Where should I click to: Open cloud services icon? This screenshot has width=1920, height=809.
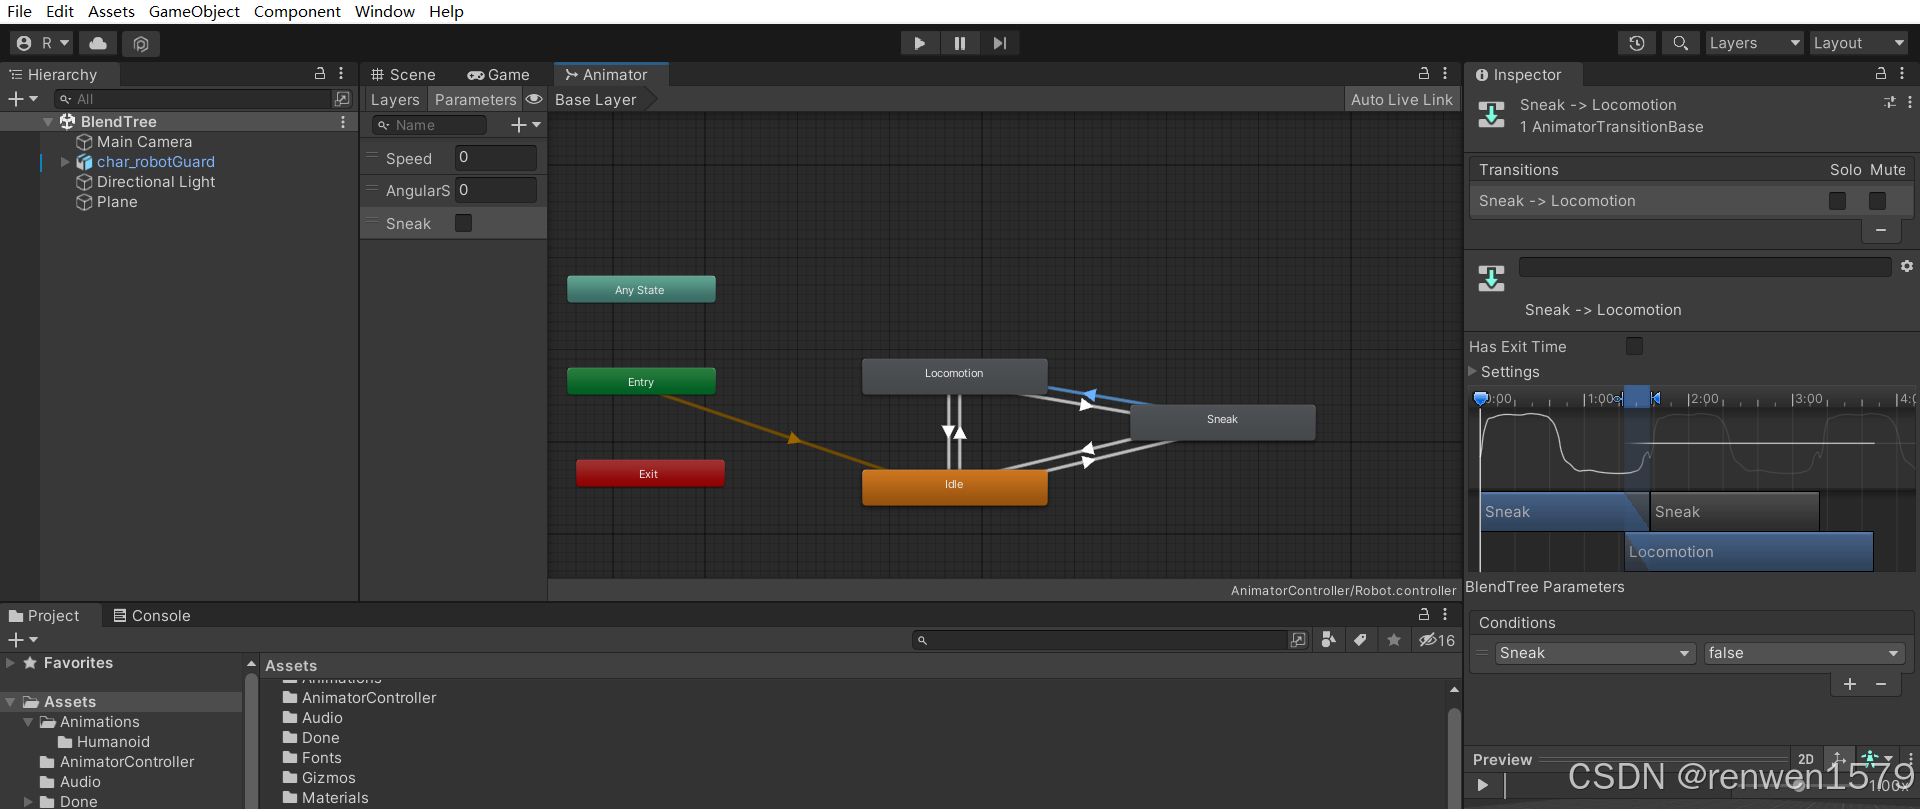tap(98, 43)
